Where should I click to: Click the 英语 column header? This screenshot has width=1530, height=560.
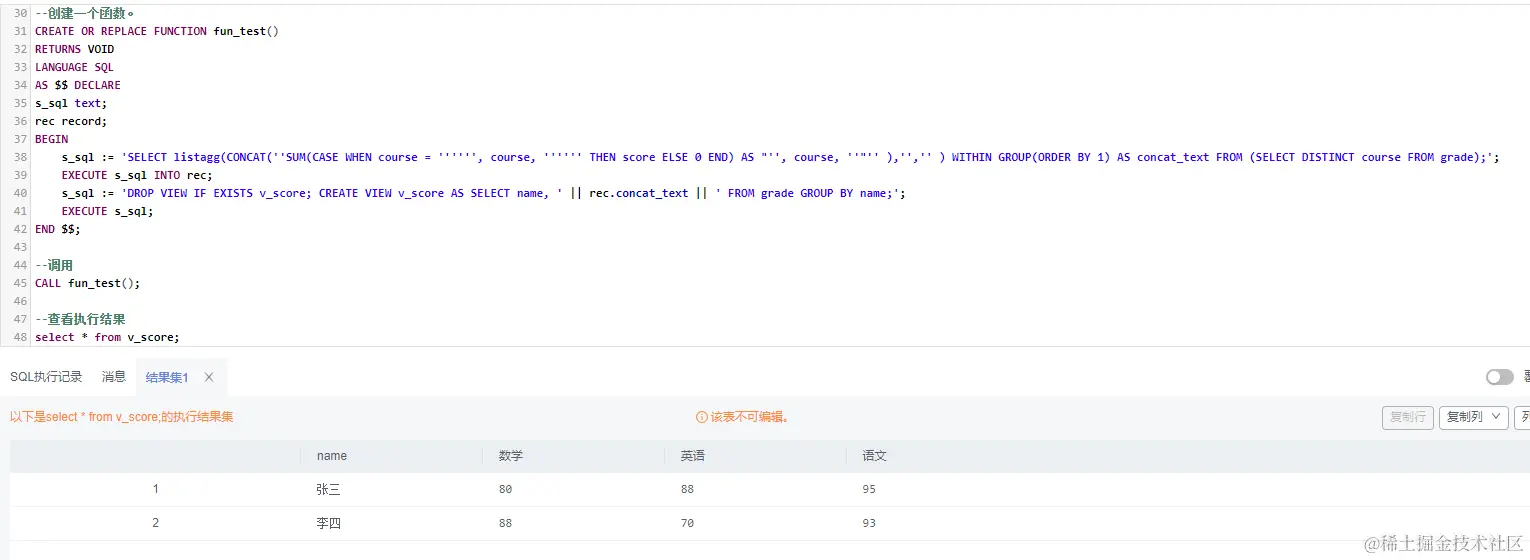click(692, 456)
